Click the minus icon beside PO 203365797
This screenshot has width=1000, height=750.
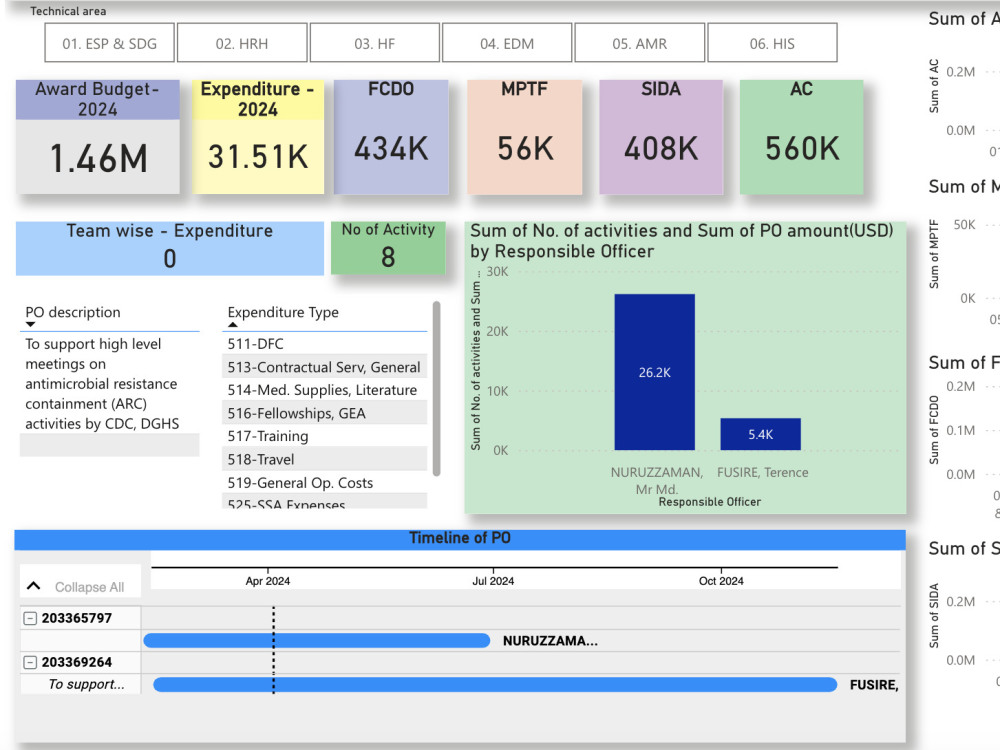coord(30,617)
